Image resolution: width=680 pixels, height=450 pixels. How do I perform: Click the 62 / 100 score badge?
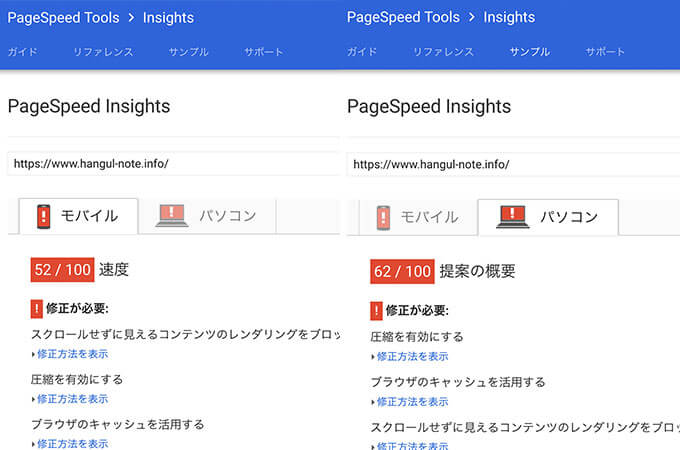tap(402, 272)
